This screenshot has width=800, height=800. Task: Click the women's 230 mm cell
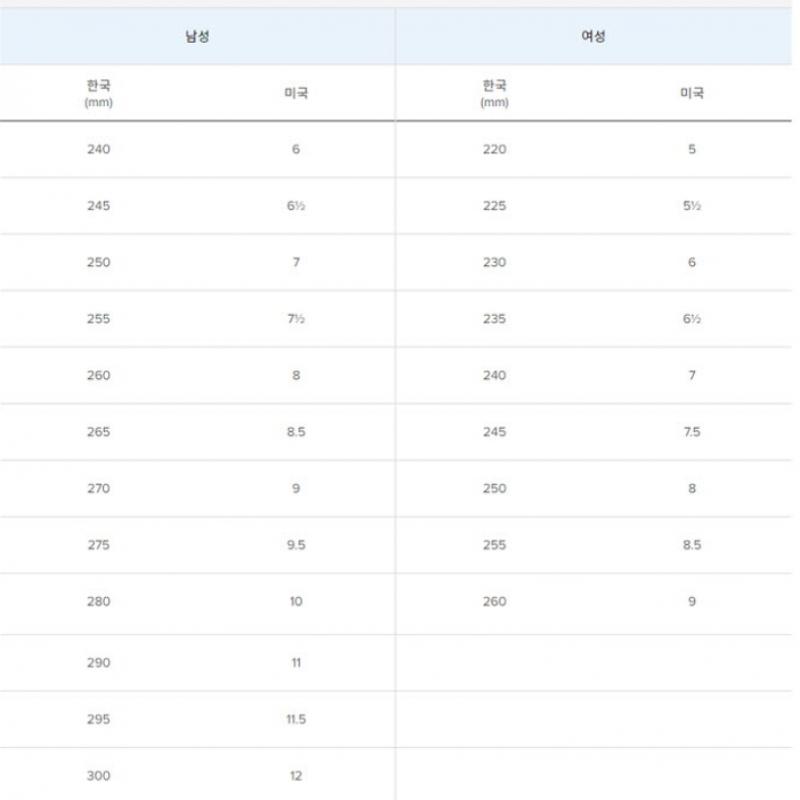(x=494, y=263)
